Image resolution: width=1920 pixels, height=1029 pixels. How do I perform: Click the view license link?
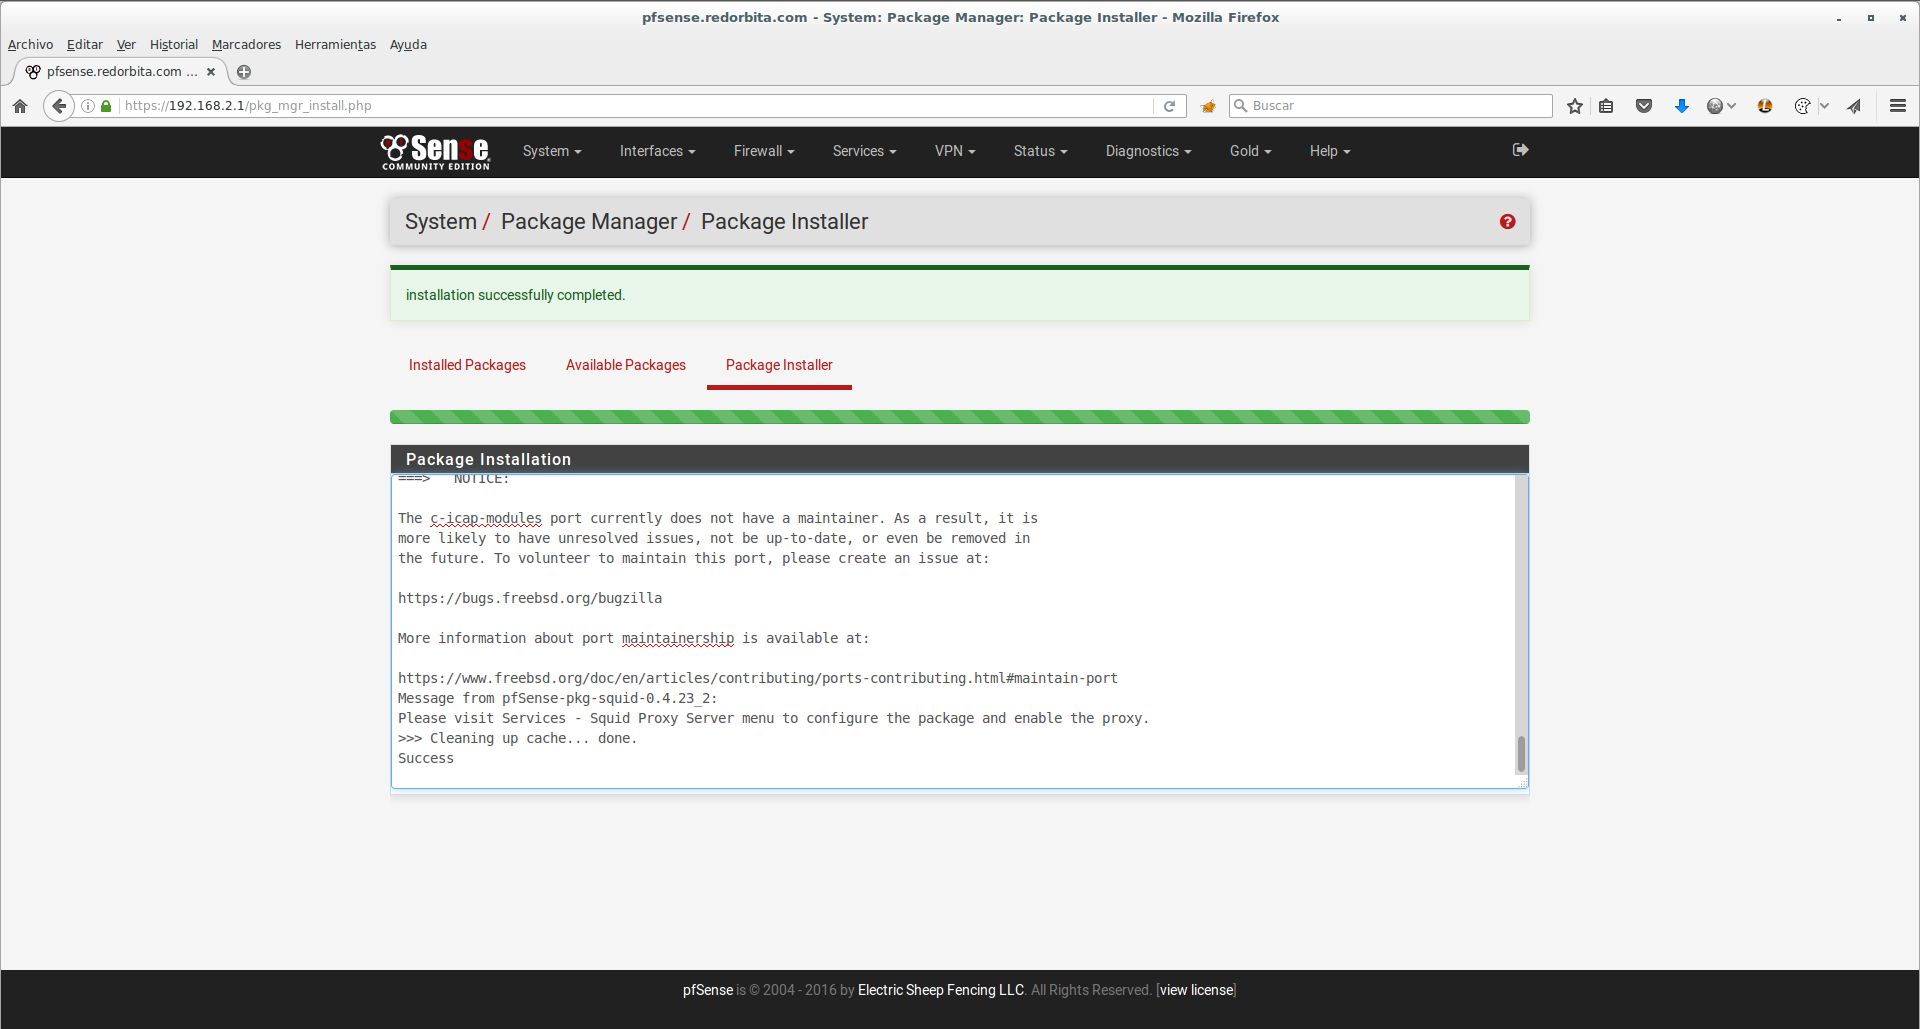(x=1196, y=990)
